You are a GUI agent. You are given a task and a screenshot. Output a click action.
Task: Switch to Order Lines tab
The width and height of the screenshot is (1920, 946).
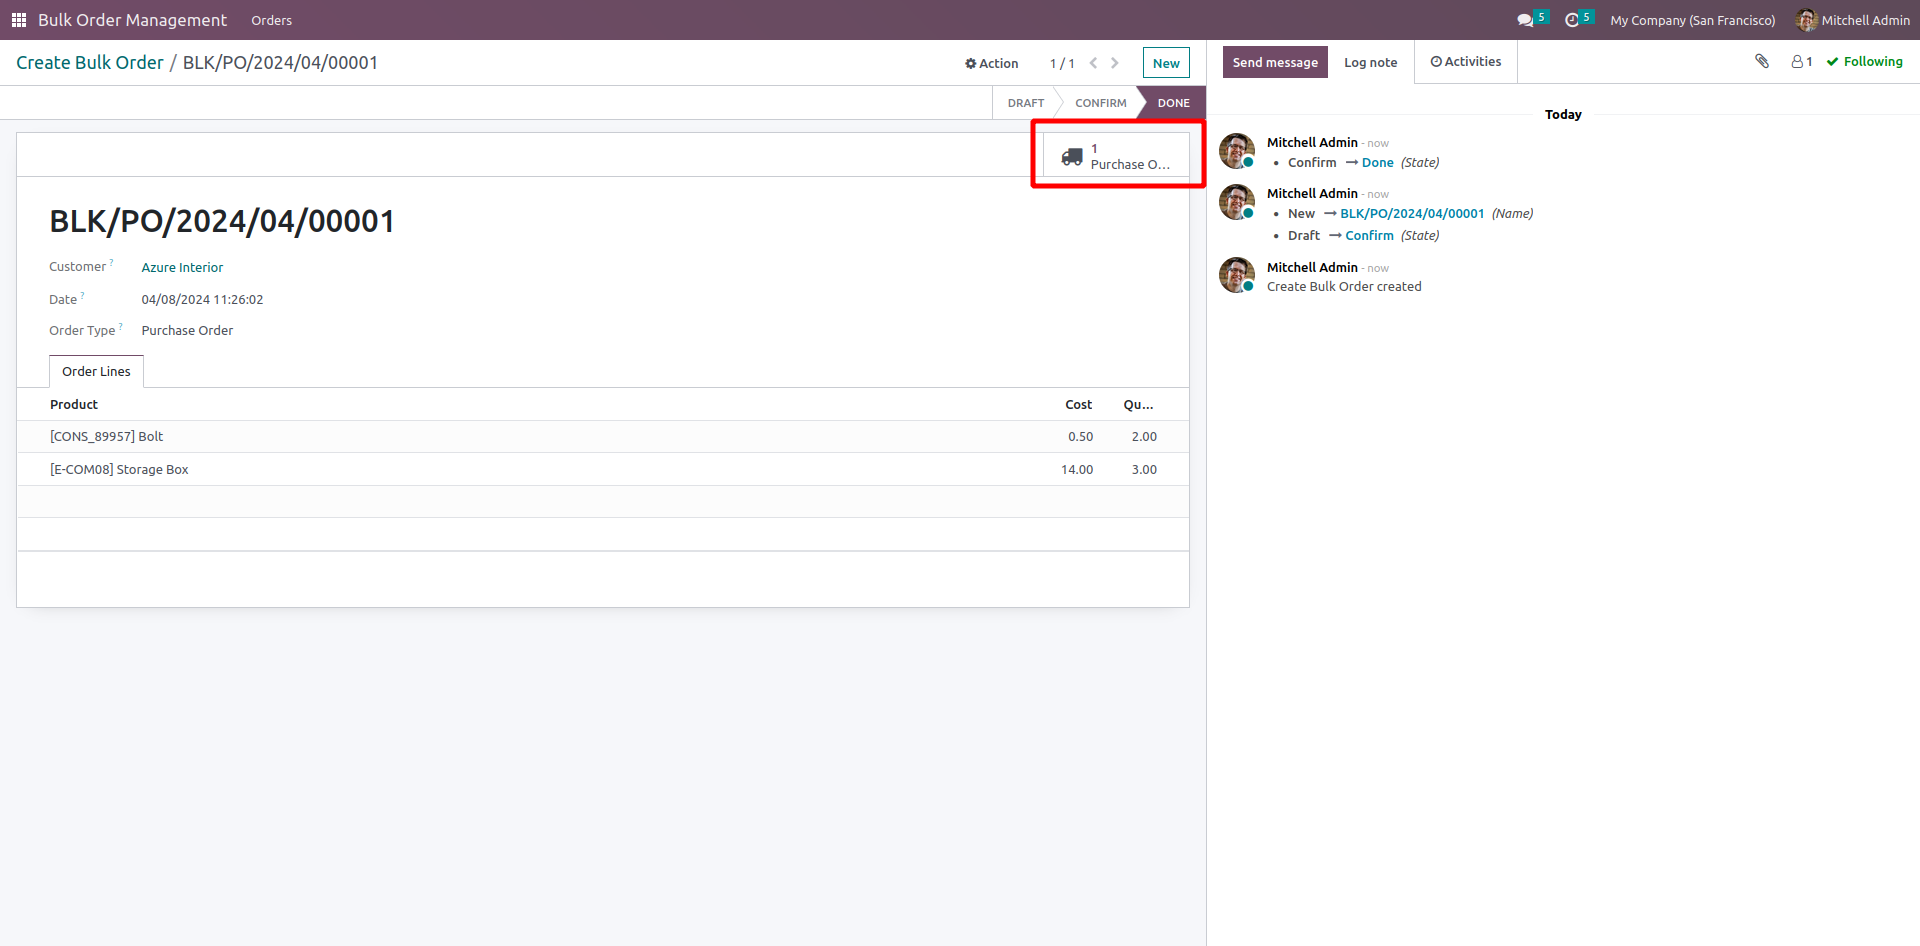96,372
